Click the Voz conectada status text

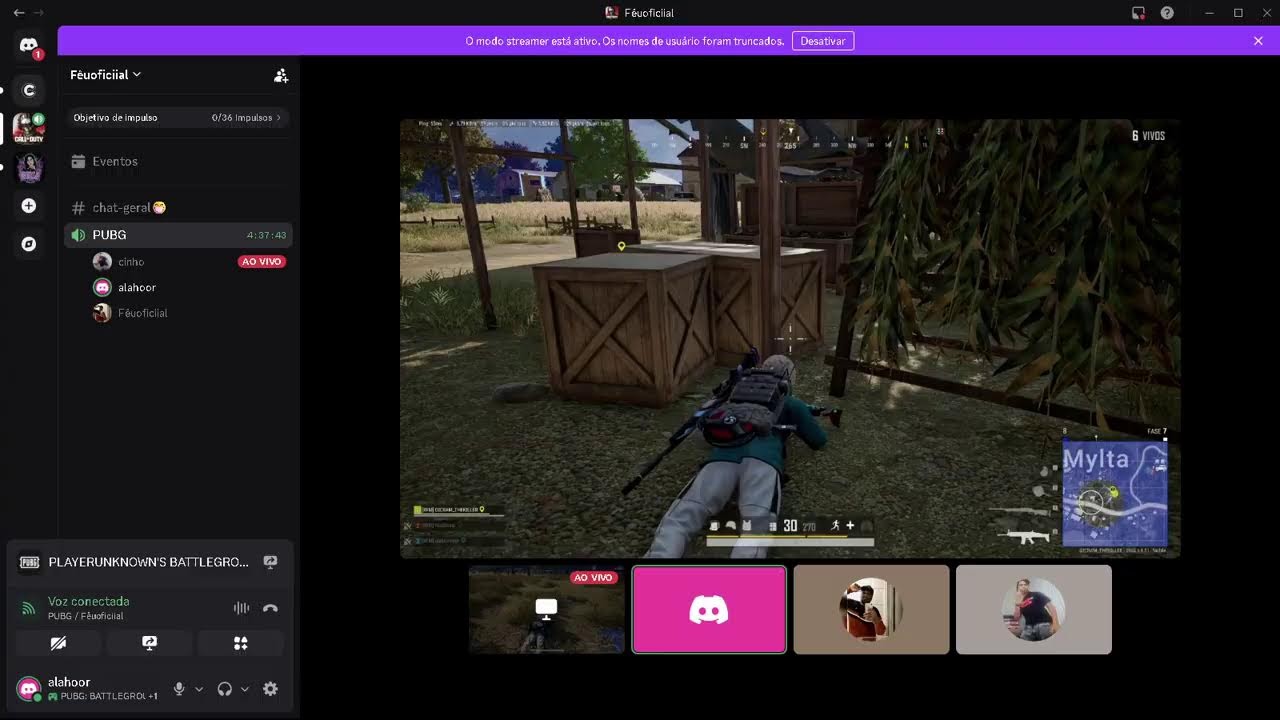[x=89, y=601]
